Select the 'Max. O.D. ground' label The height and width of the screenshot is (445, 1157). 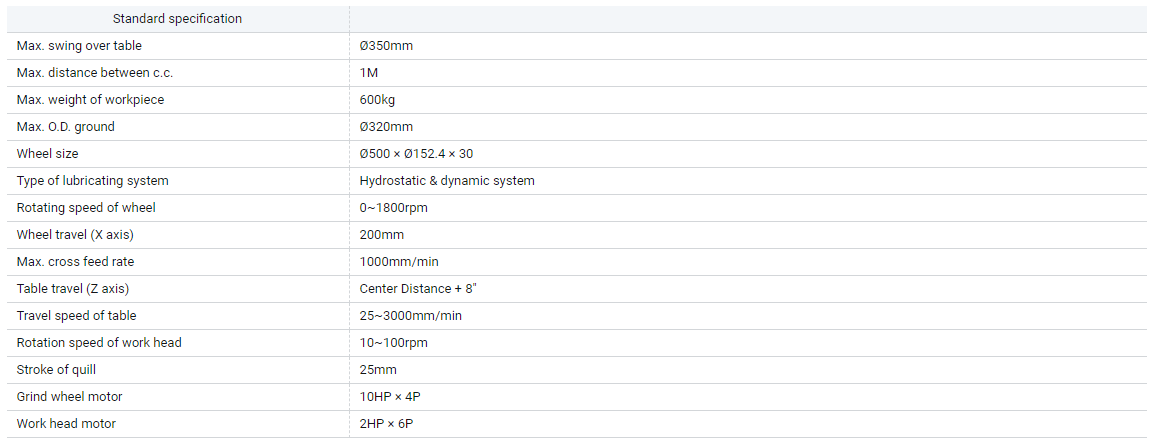tap(66, 127)
